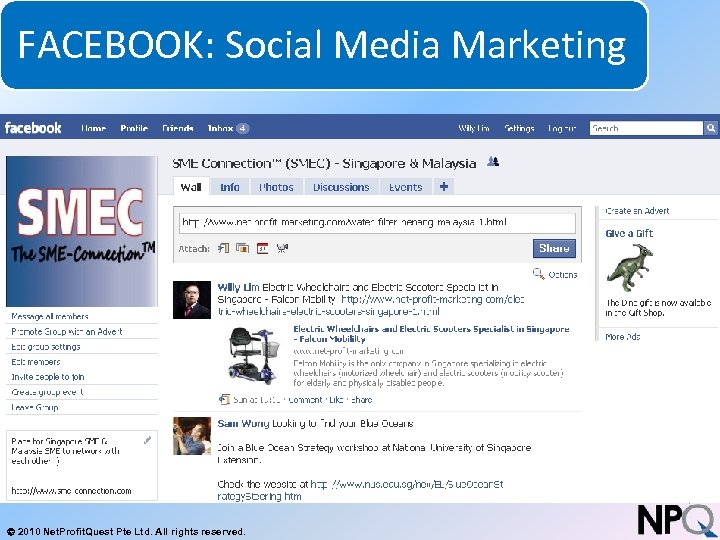The image size is (720, 540).
Task: Open Sam Wong's name link
Action: pos(243,423)
